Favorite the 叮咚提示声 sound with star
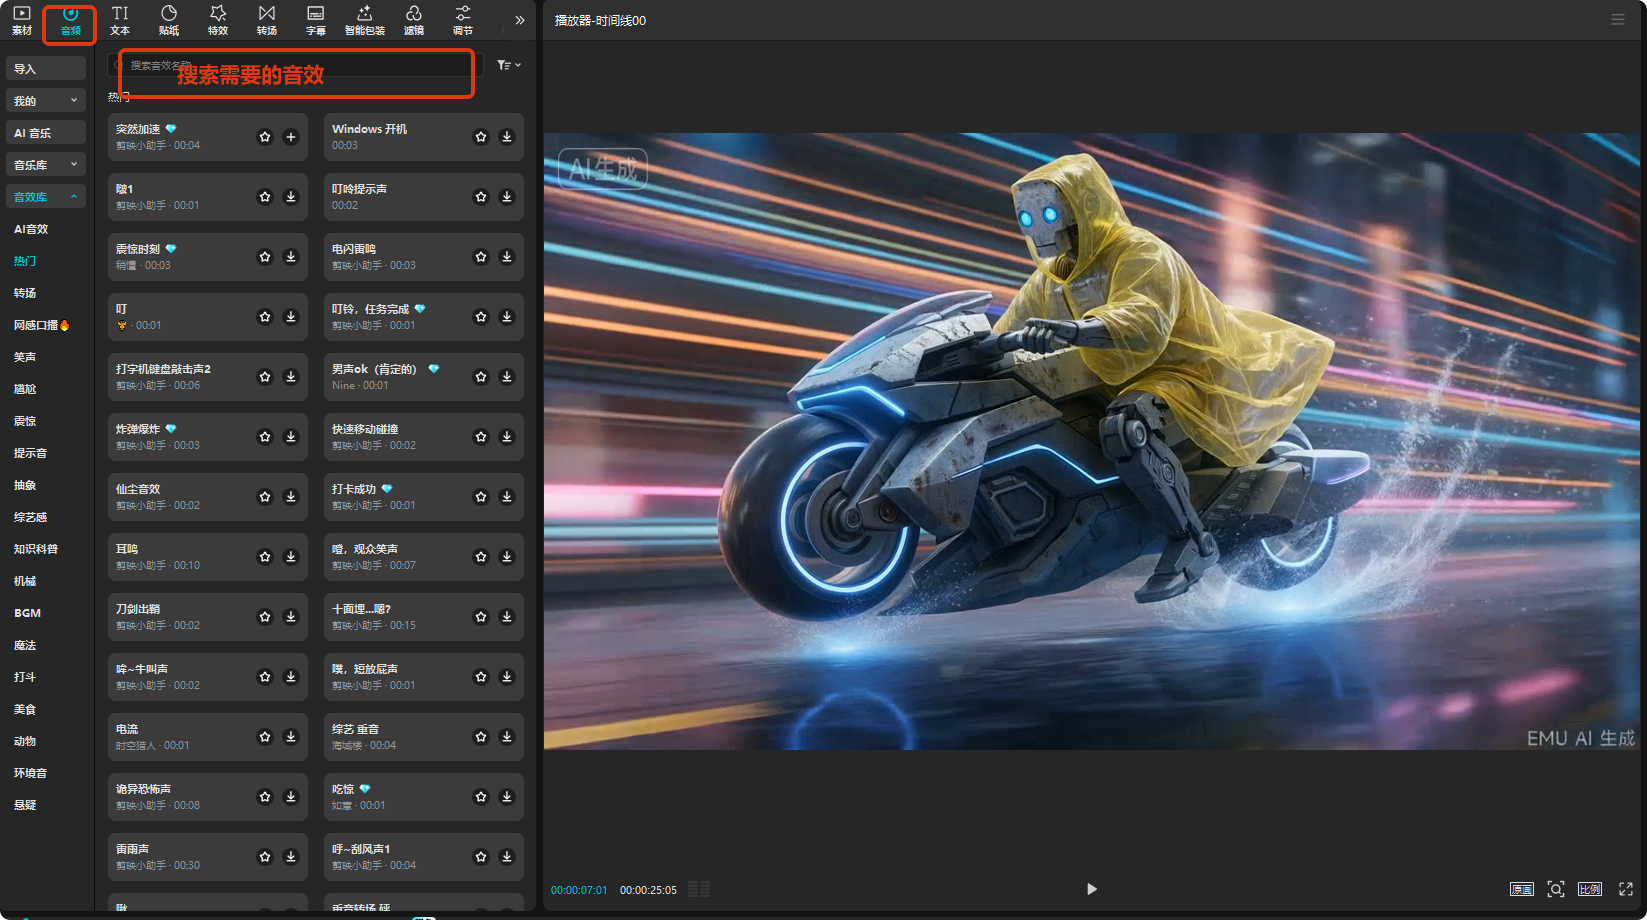 (x=481, y=197)
